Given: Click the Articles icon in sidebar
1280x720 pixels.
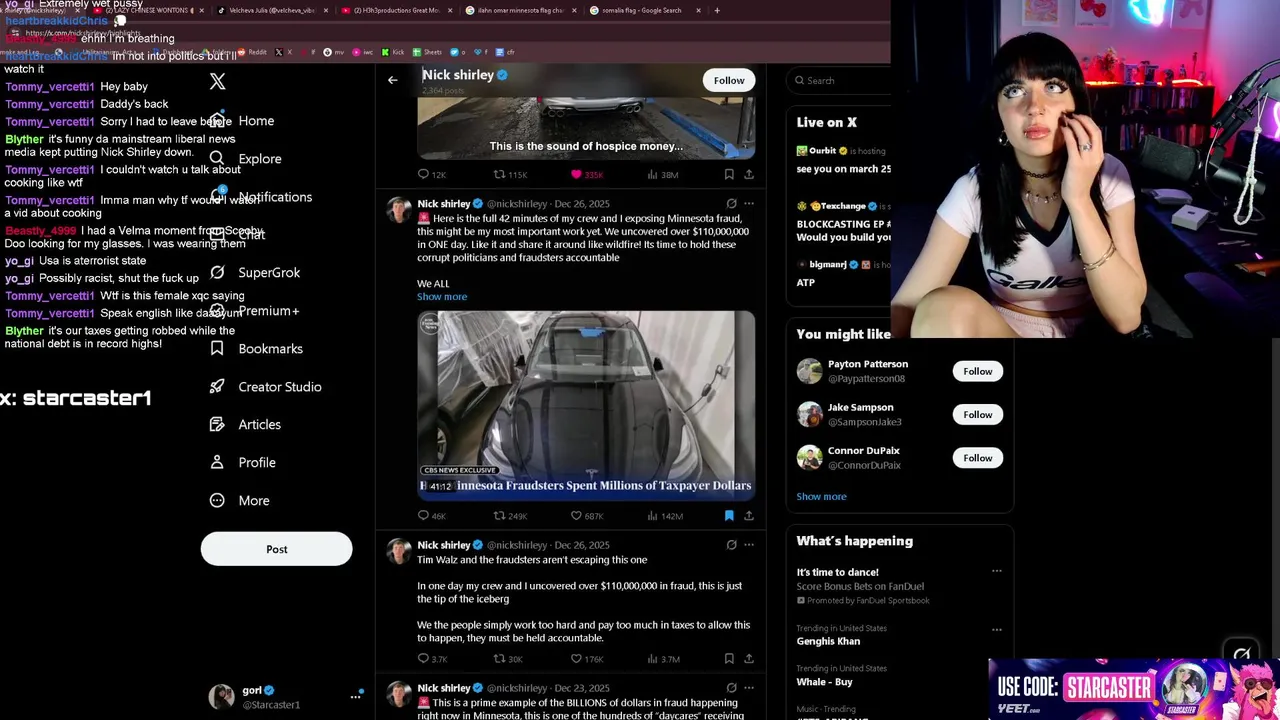Looking at the screenshot, I should pos(217,425).
